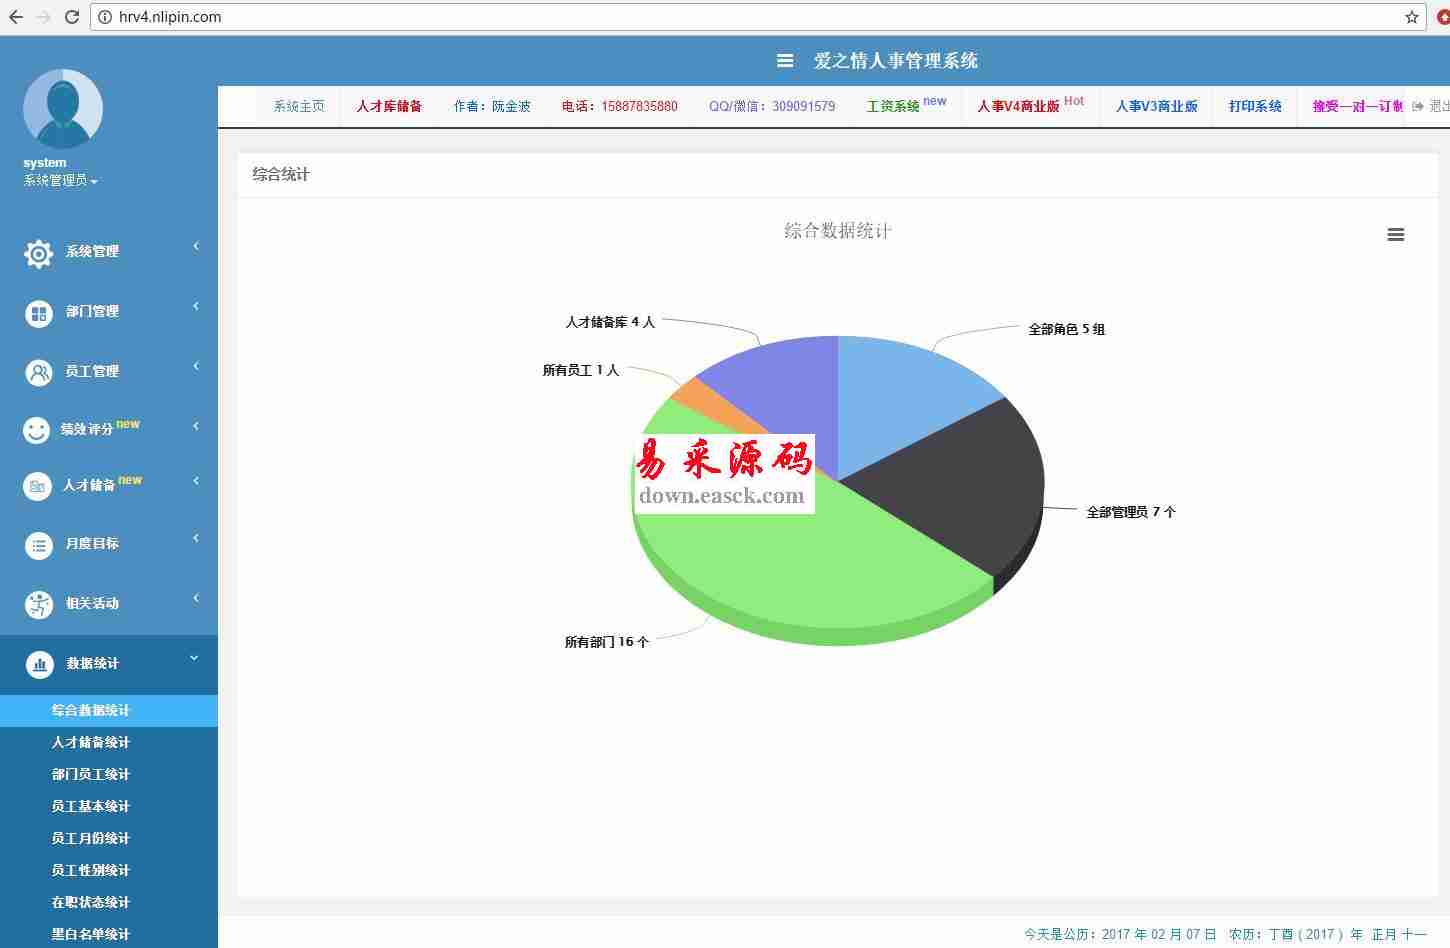Click the 系统管理 gear icon
1450x948 pixels.
click(x=38, y=253)
